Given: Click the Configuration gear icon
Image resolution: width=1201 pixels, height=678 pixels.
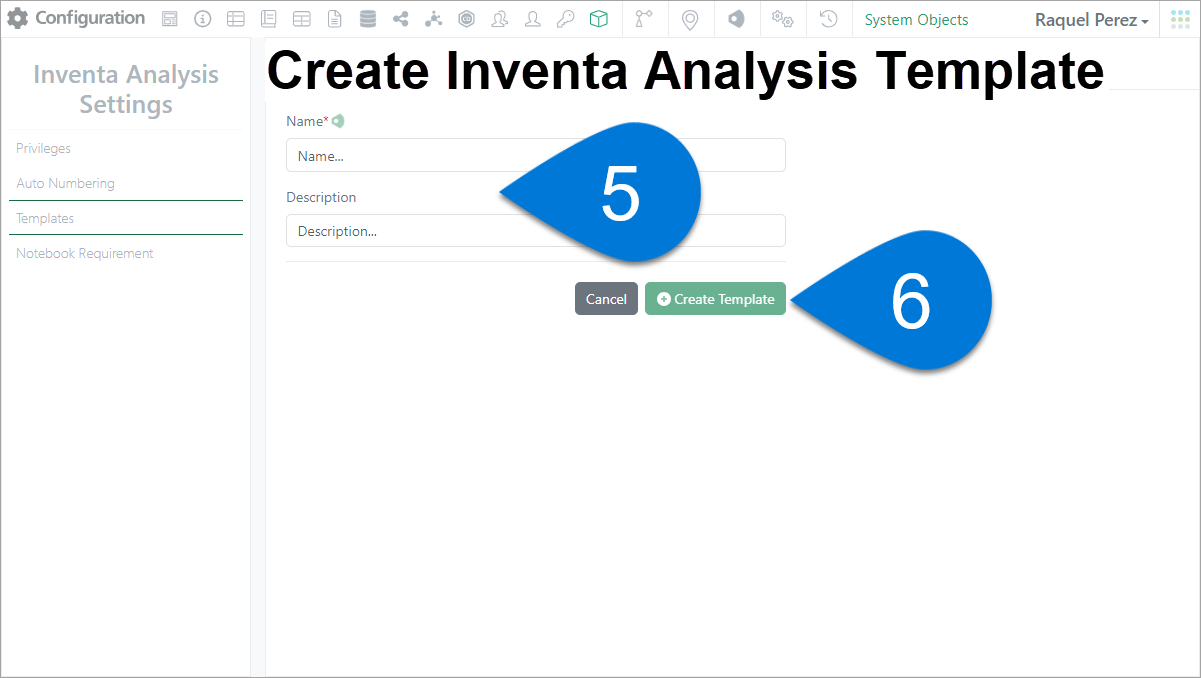Looking at the screenshot, I should [18, 19].
